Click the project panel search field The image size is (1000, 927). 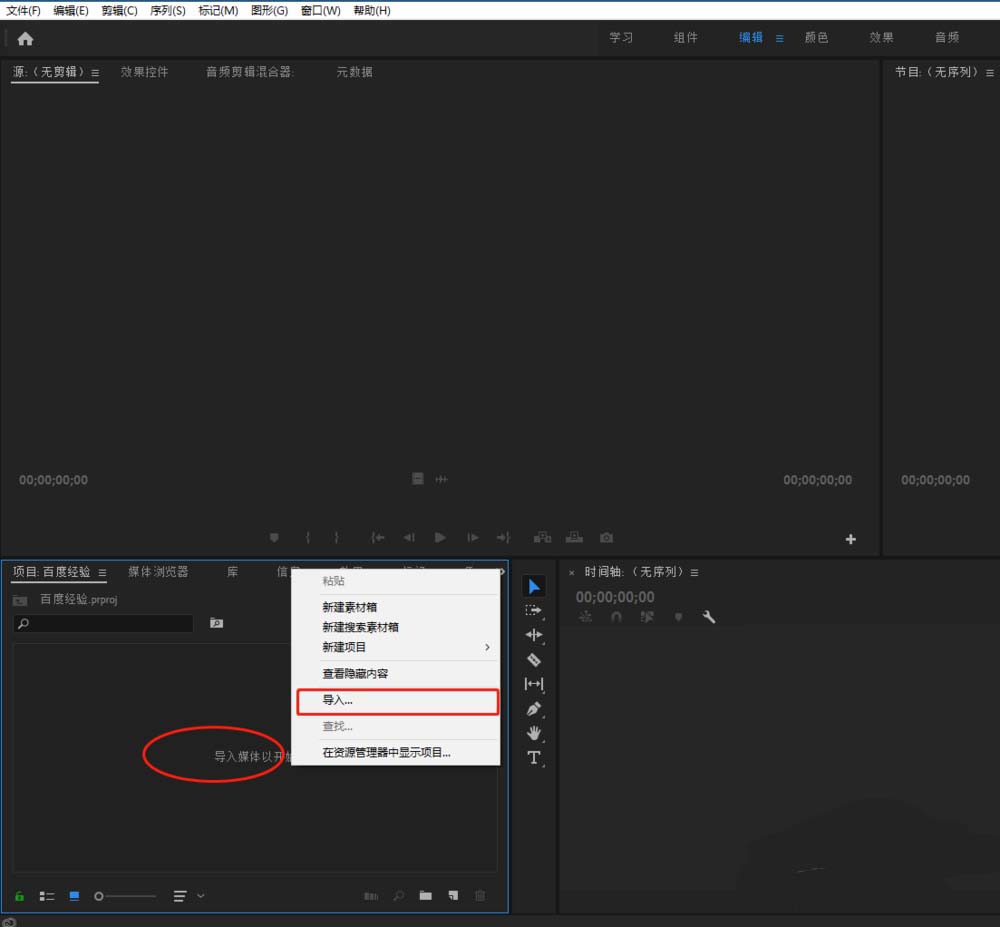108,623
